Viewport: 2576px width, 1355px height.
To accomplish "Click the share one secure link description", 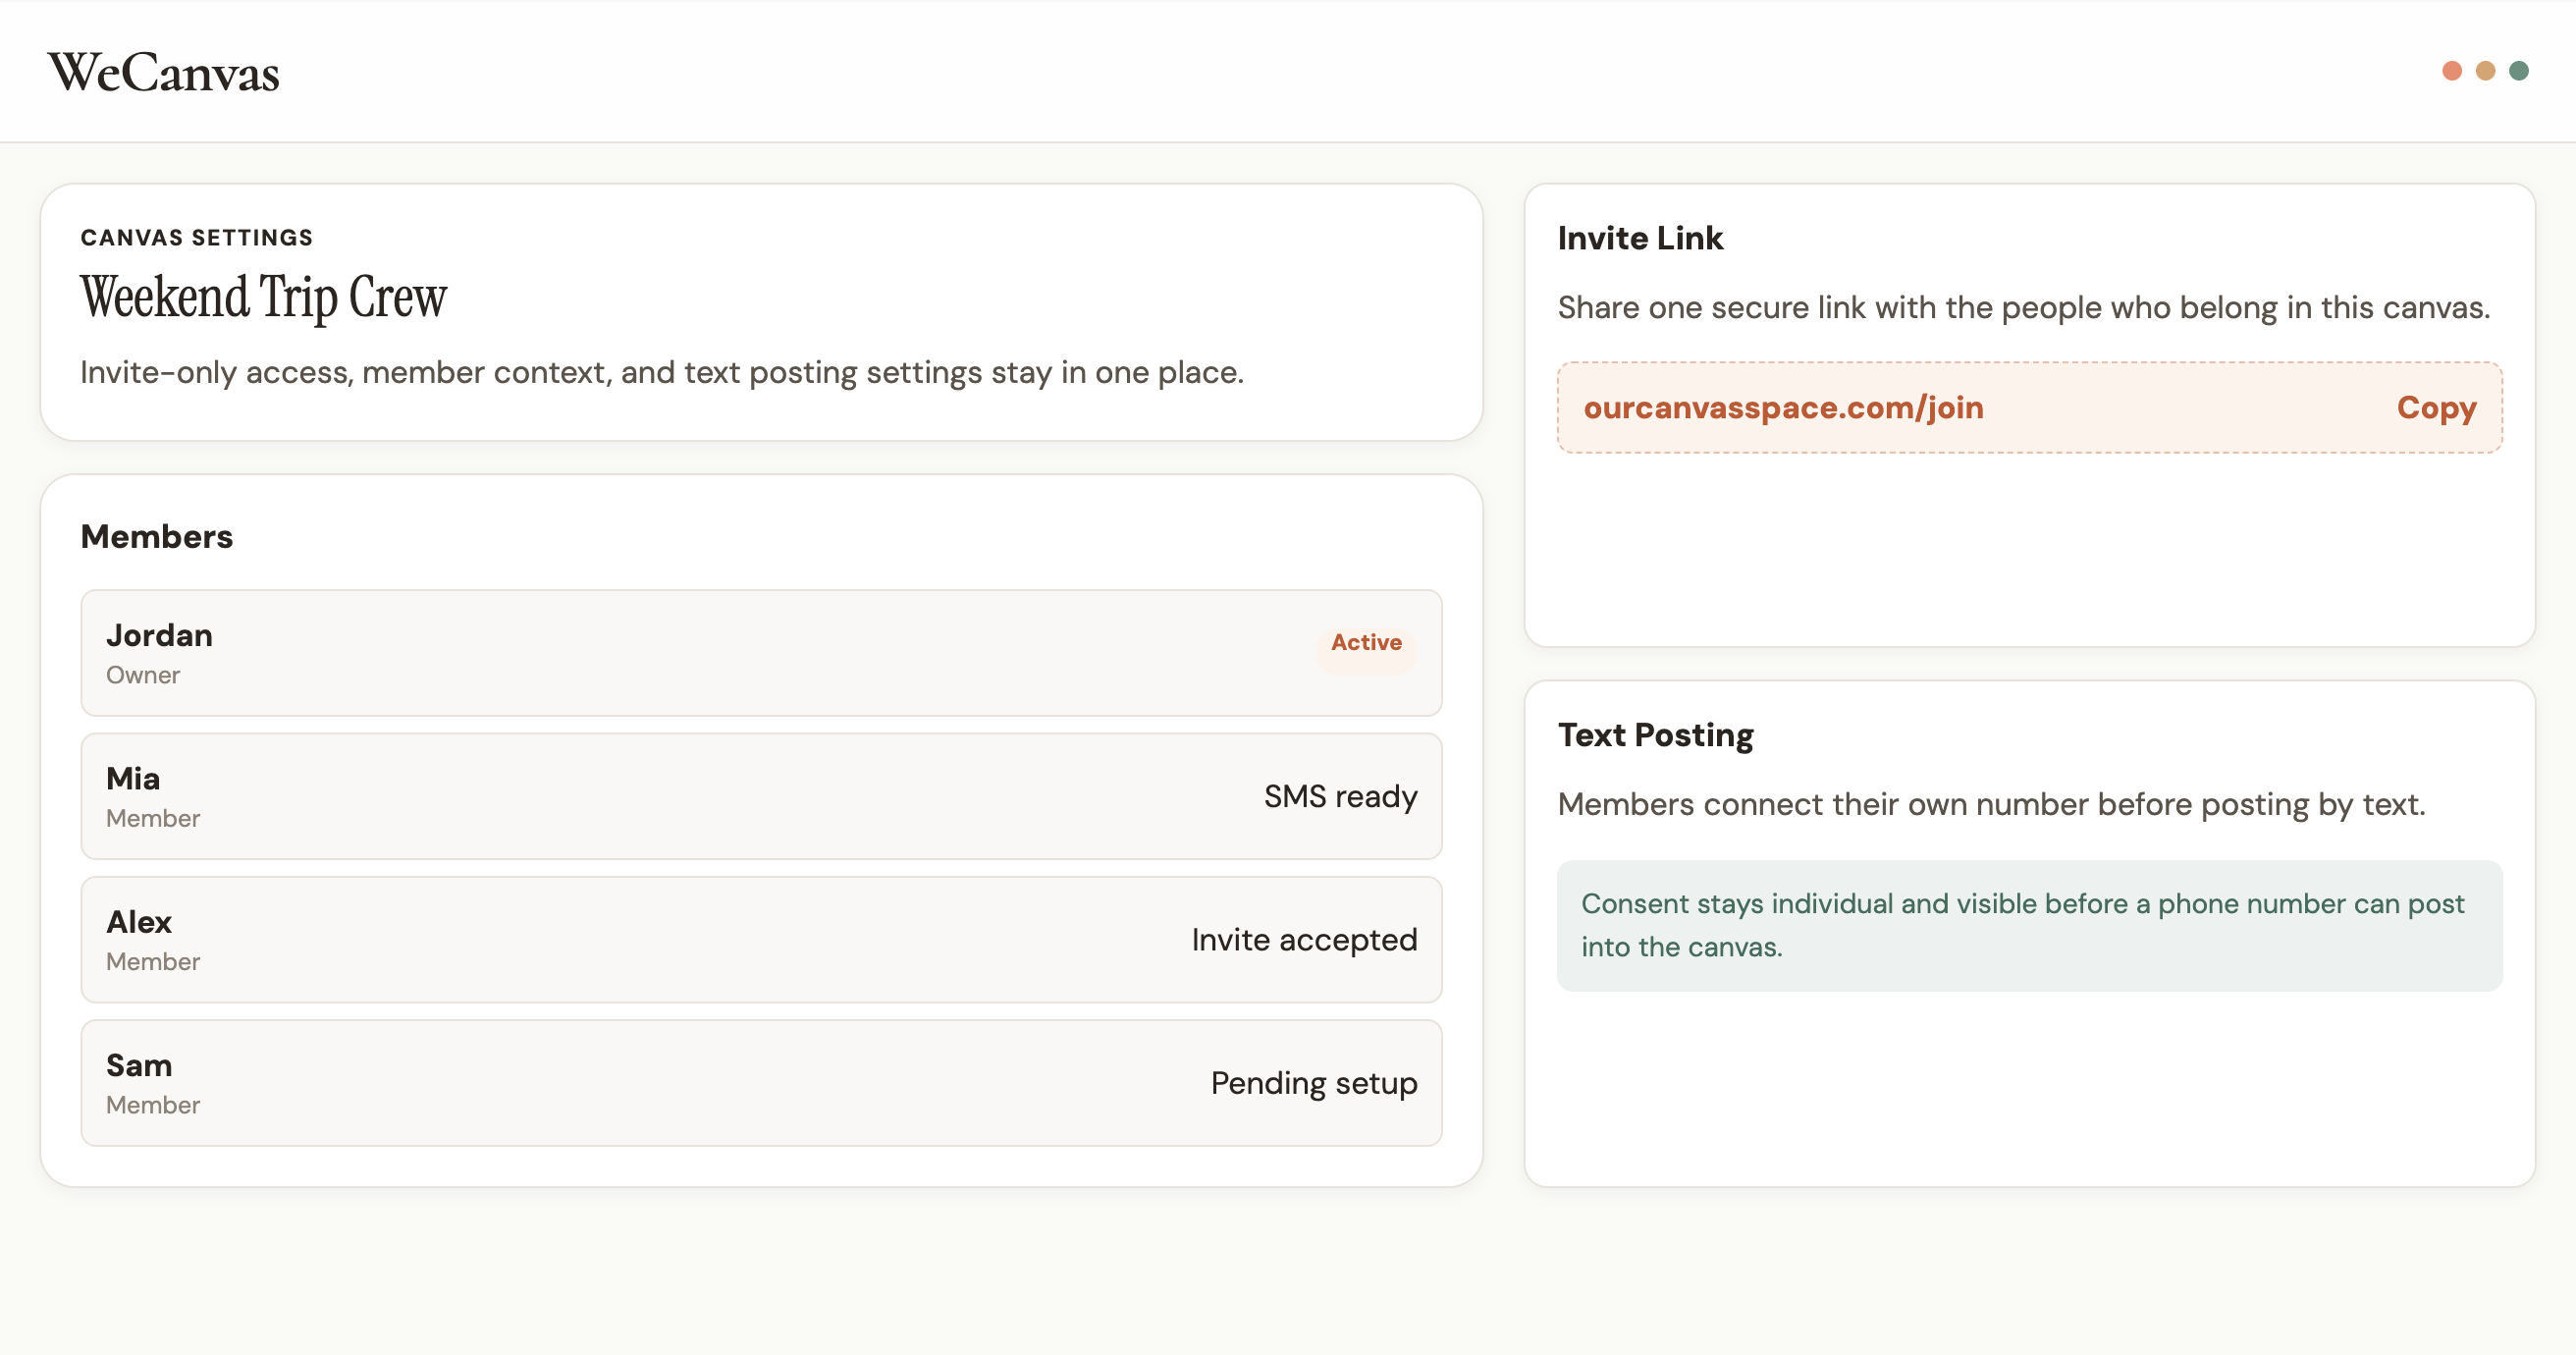I will pyautogui.click(x=2024, y=308).
